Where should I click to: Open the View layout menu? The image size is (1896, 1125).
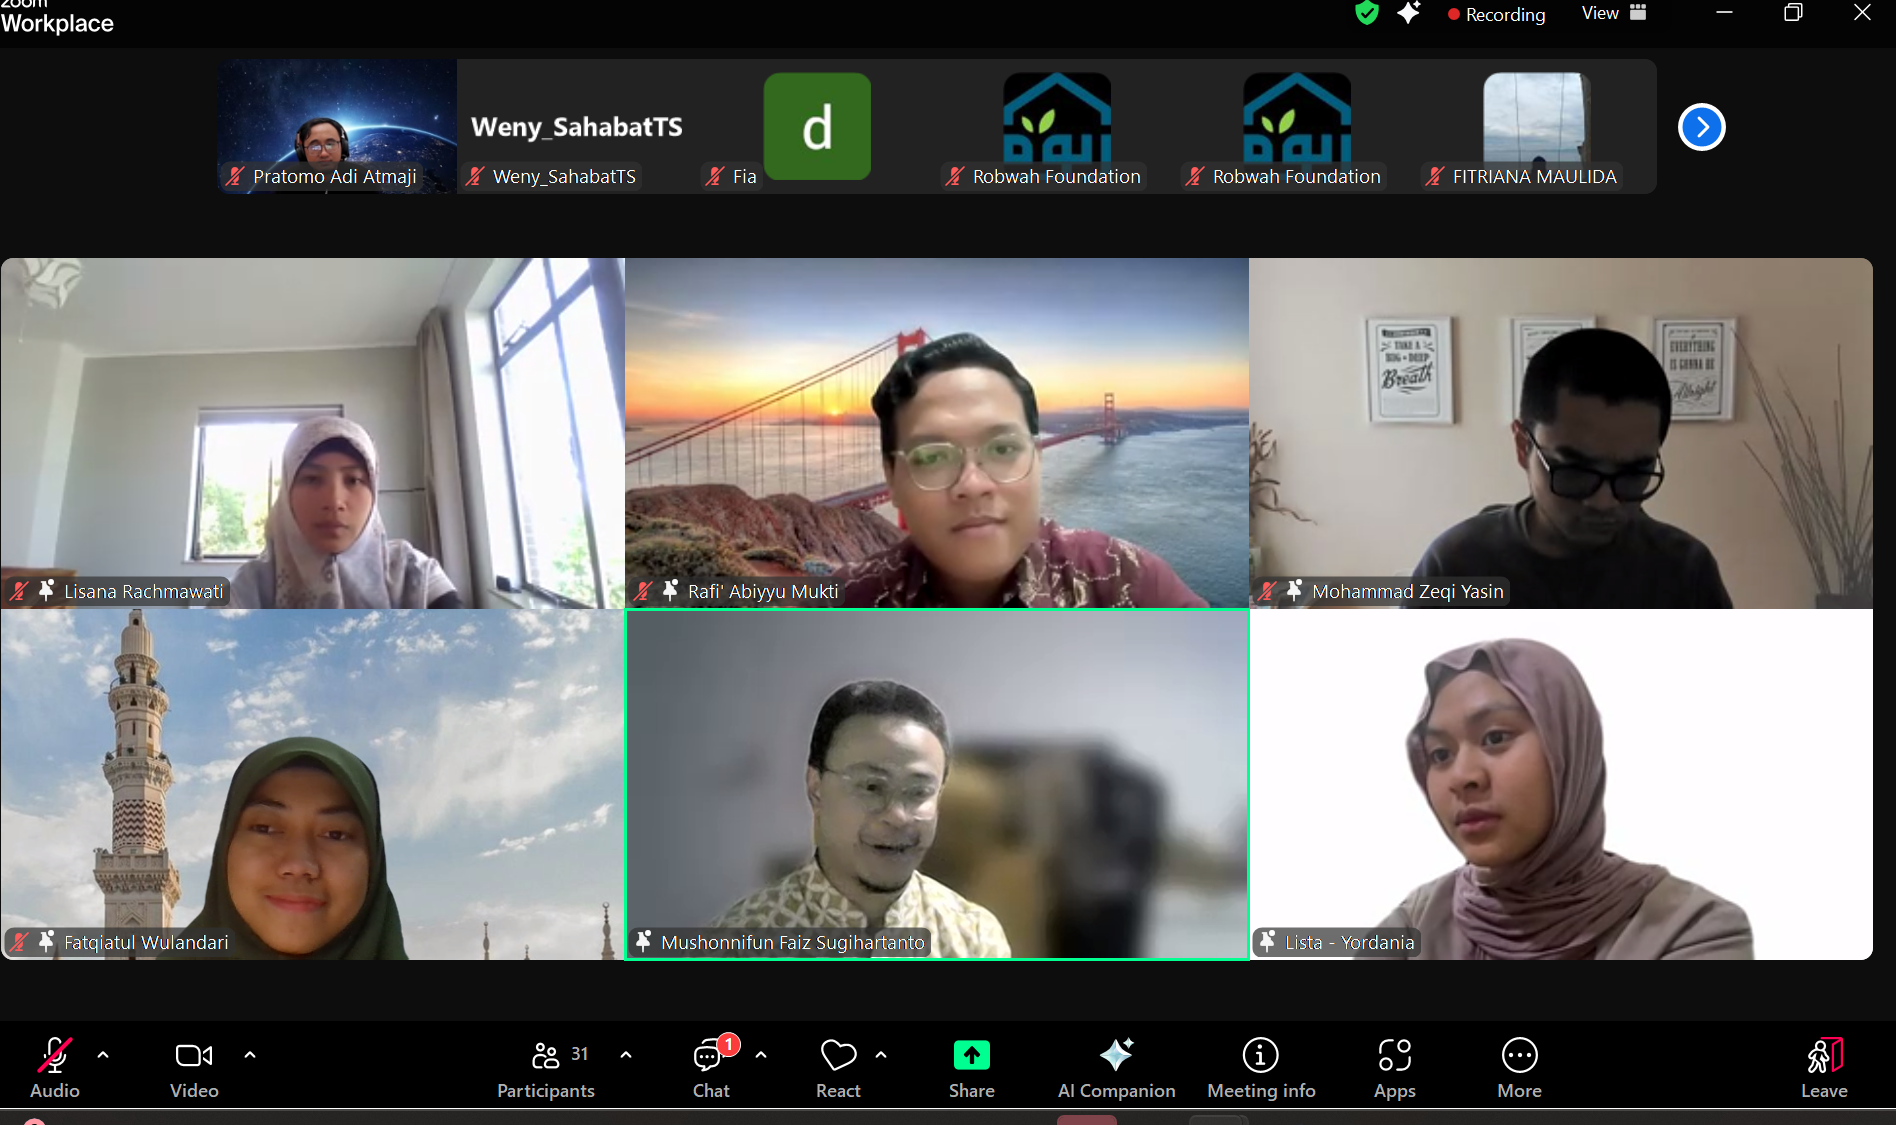click(x=1613, y=13)
